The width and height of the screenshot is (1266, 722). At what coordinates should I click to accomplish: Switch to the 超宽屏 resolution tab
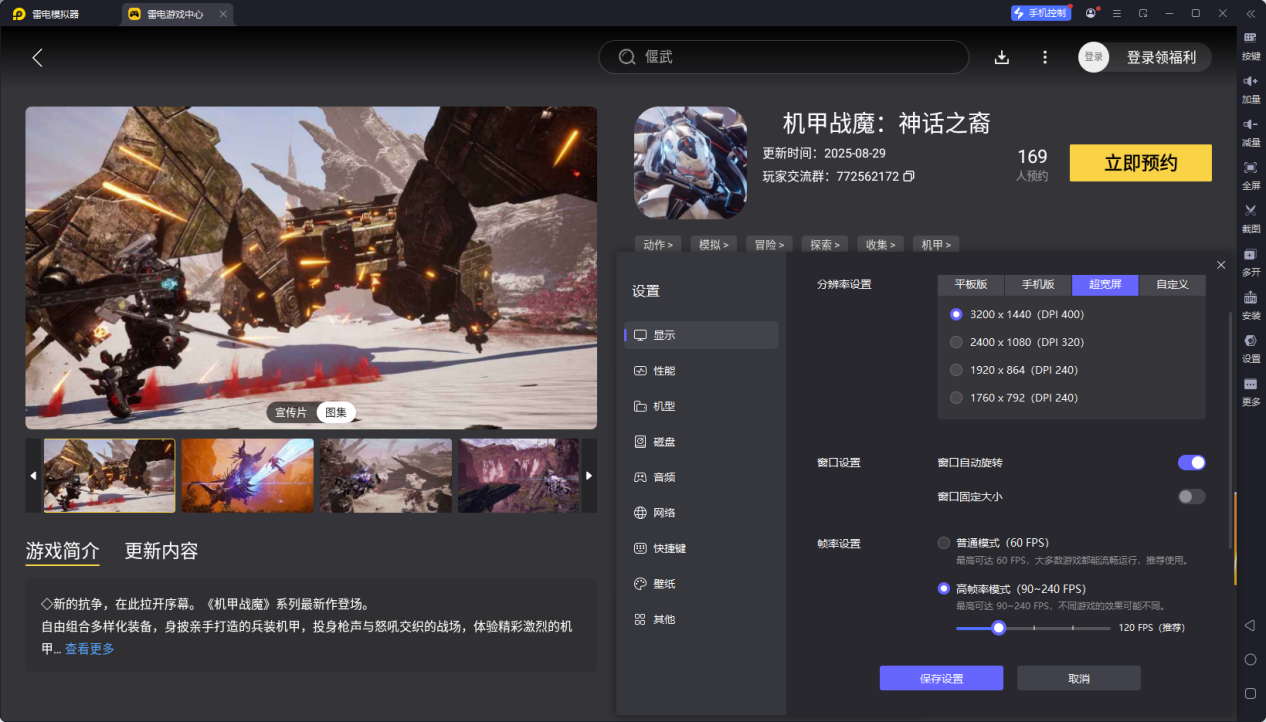(x=1105, y=285)
